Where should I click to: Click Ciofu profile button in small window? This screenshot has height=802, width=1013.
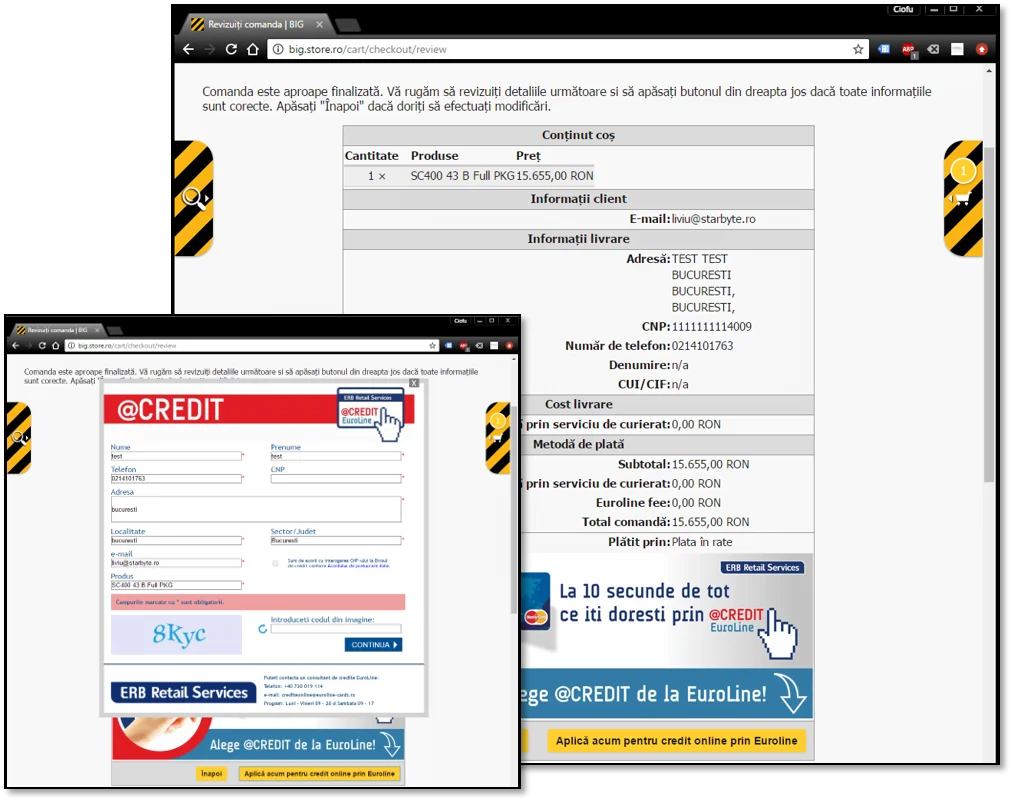pyautogui.click(x=460, y=321)
